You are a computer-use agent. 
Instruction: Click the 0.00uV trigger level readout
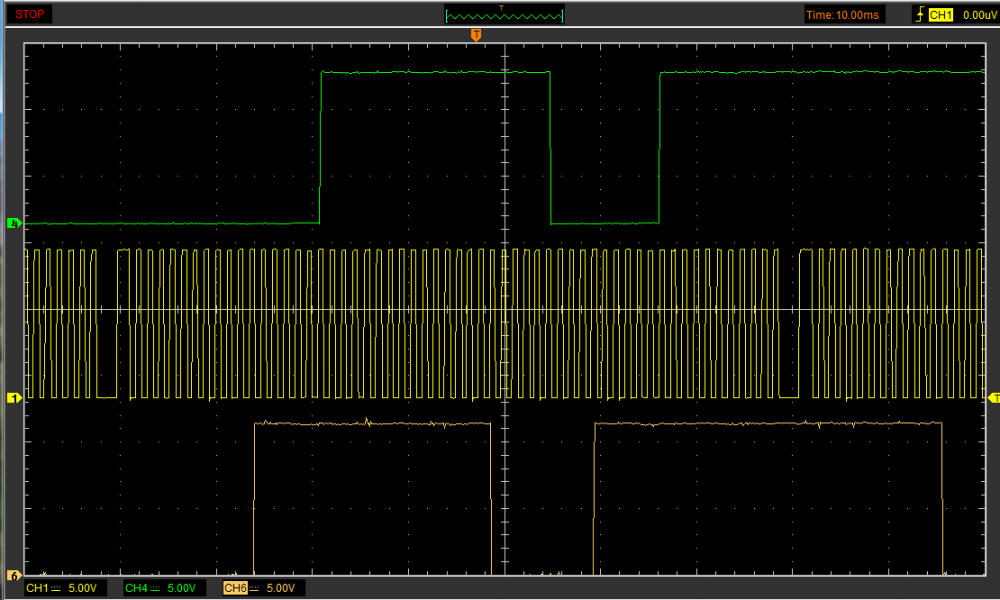click(x=978, y=15)
